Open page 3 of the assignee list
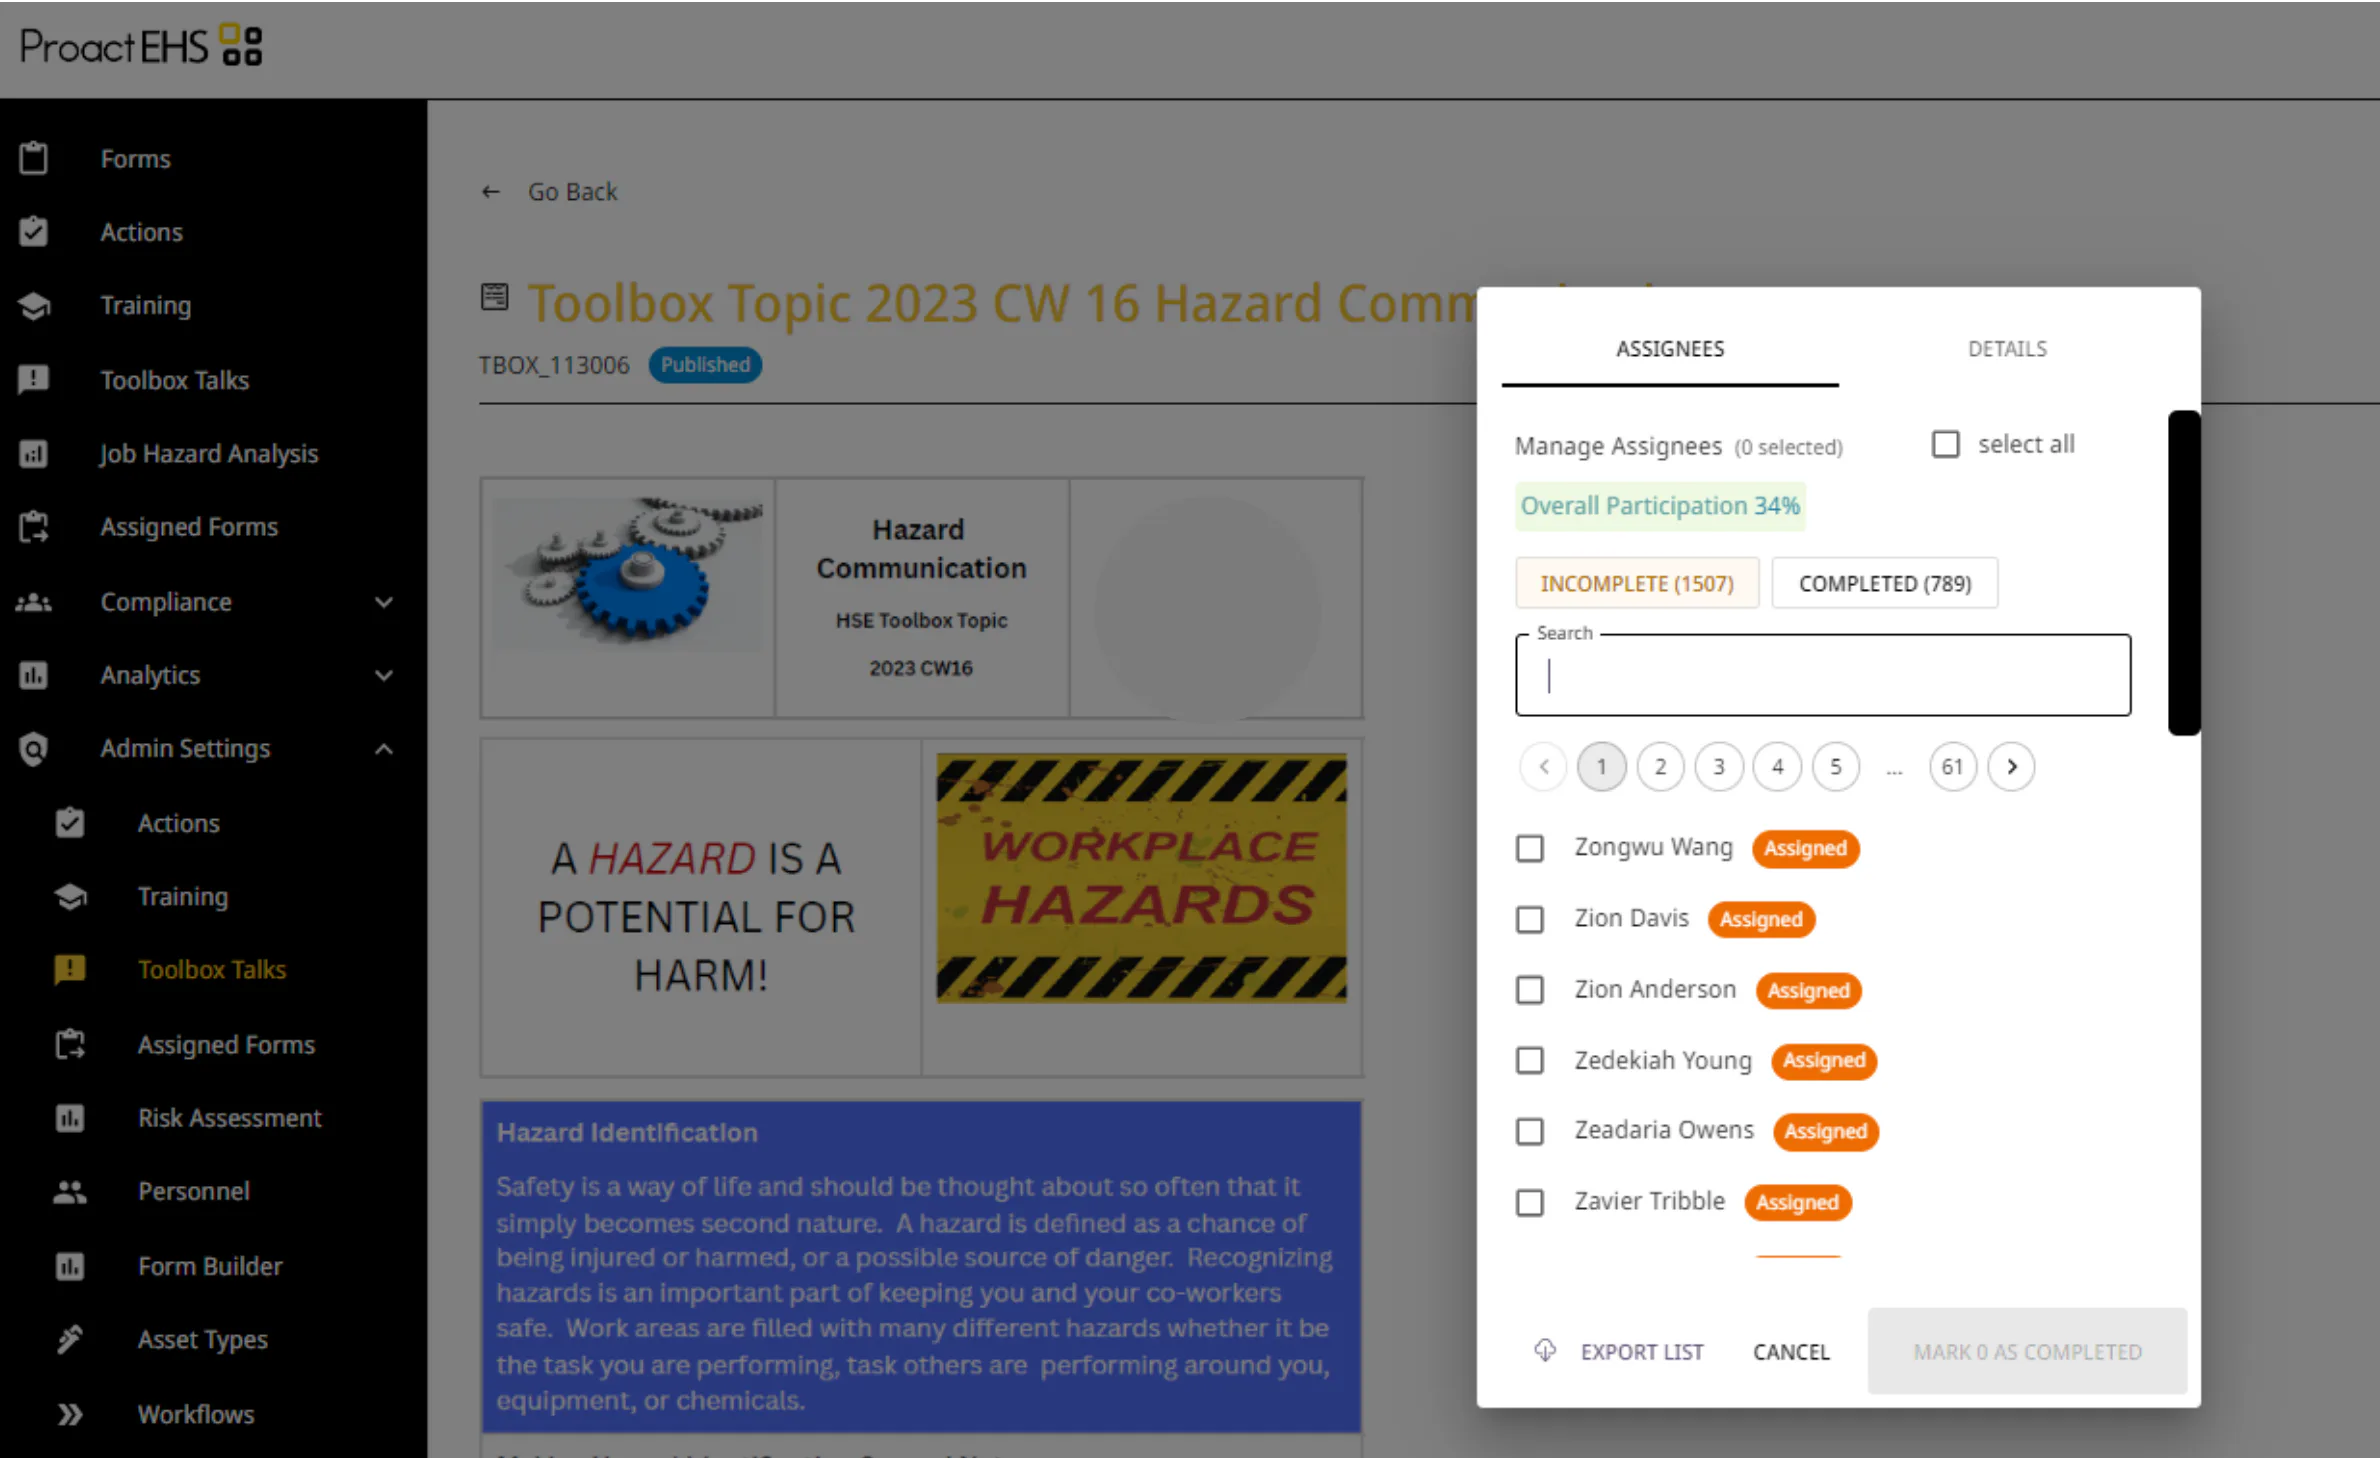 coord(1719,767)
